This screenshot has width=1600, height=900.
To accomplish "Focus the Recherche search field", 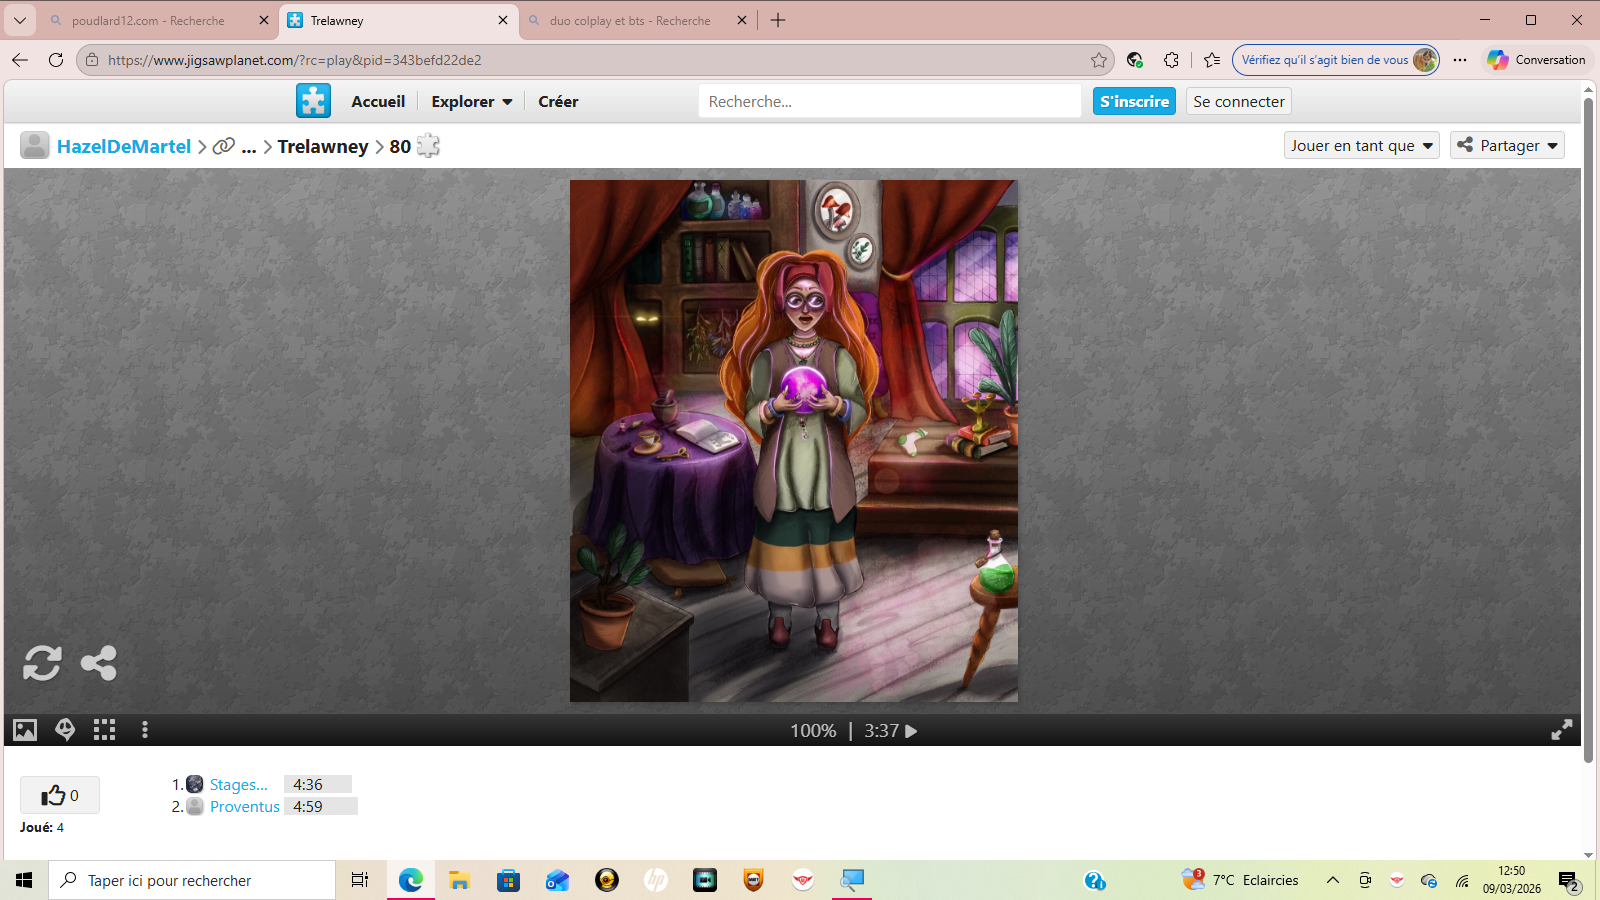I will pyautogui.click(x=890, y=101).
